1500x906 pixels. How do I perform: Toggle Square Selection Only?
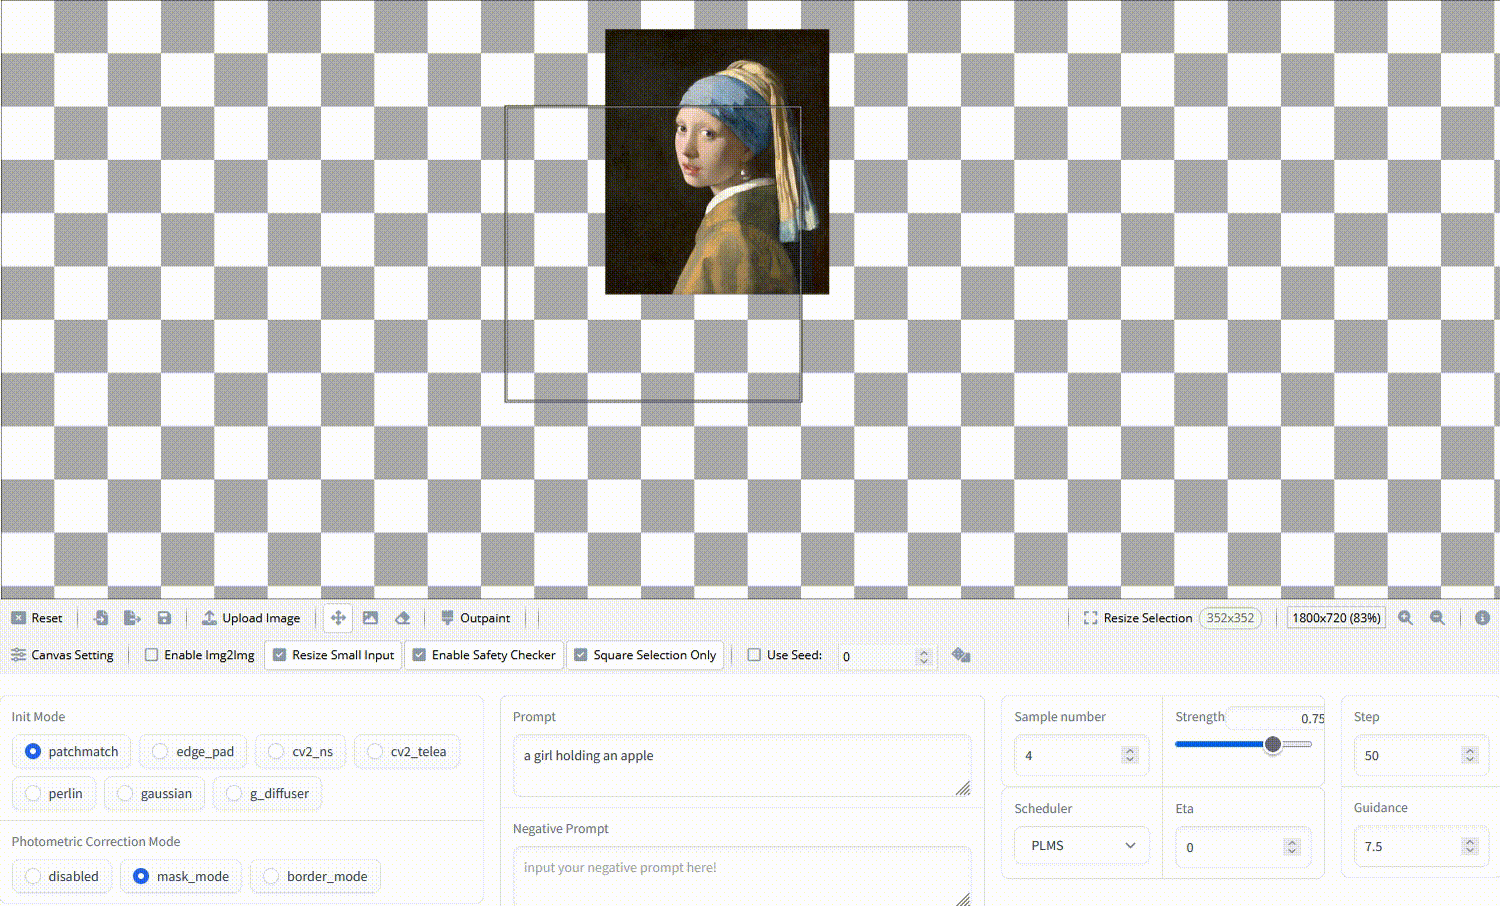click(581, 655)
